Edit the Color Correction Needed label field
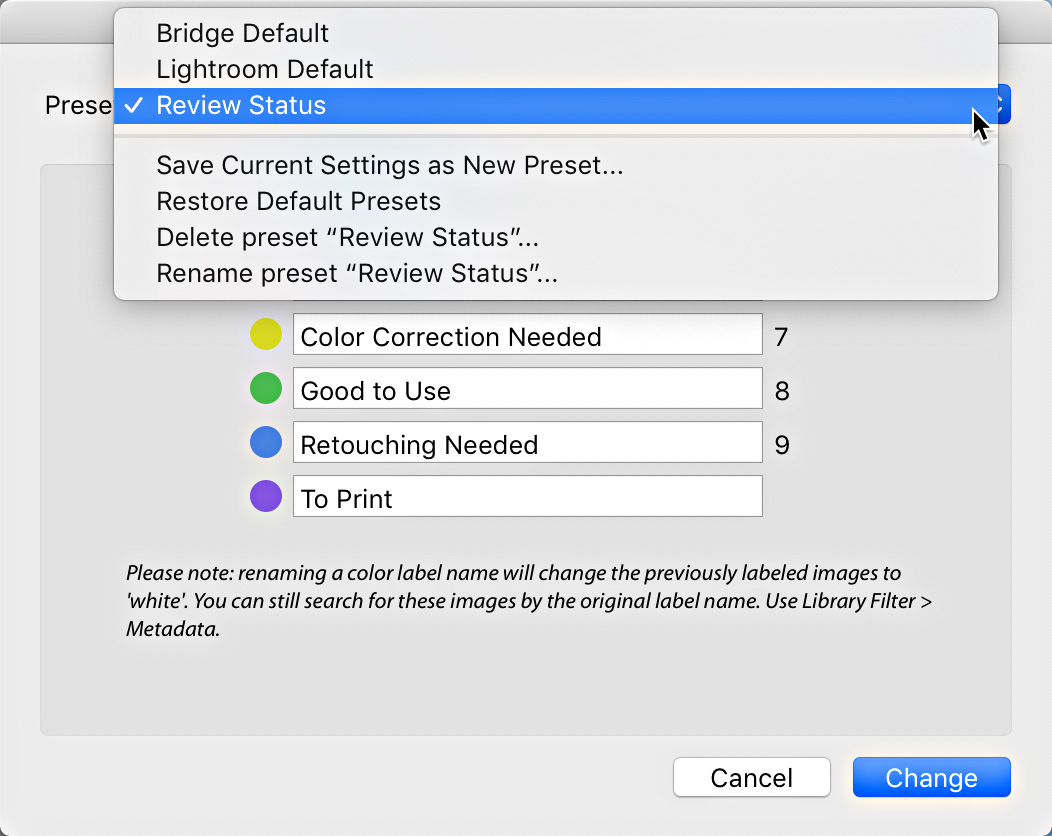Screen dimensions: 1052x836 click(527, 334)
